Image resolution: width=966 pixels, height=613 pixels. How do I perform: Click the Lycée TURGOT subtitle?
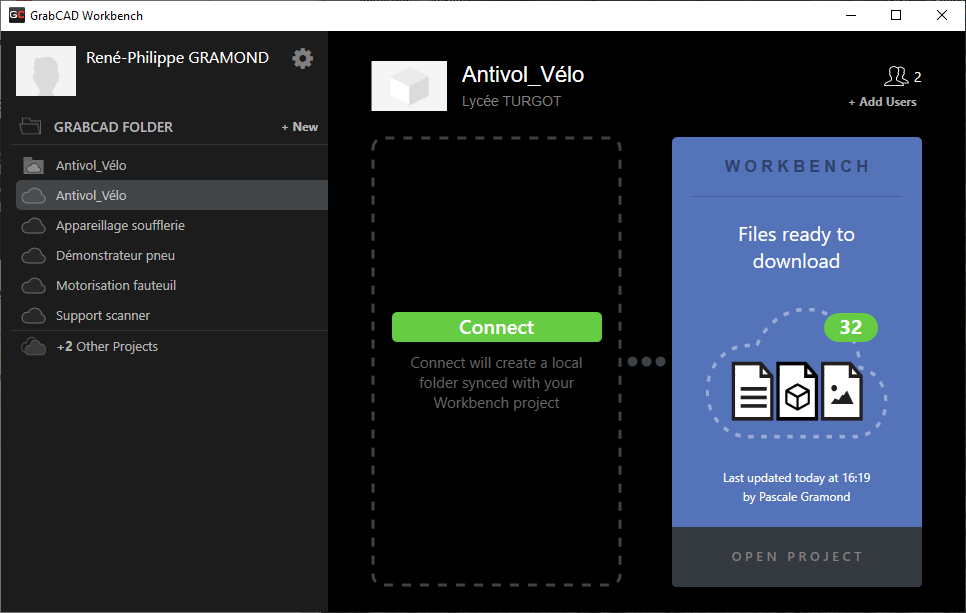point(511,101)
